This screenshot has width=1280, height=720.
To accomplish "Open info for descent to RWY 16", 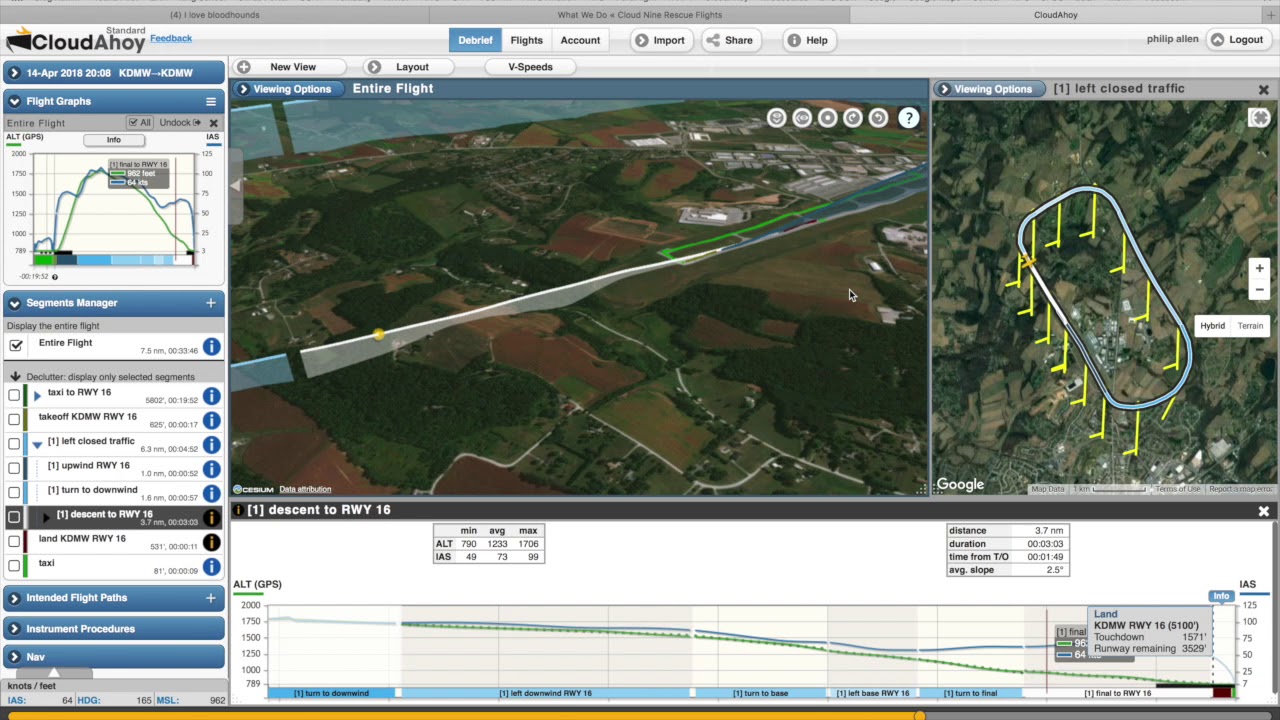I will tap(212, 518).
